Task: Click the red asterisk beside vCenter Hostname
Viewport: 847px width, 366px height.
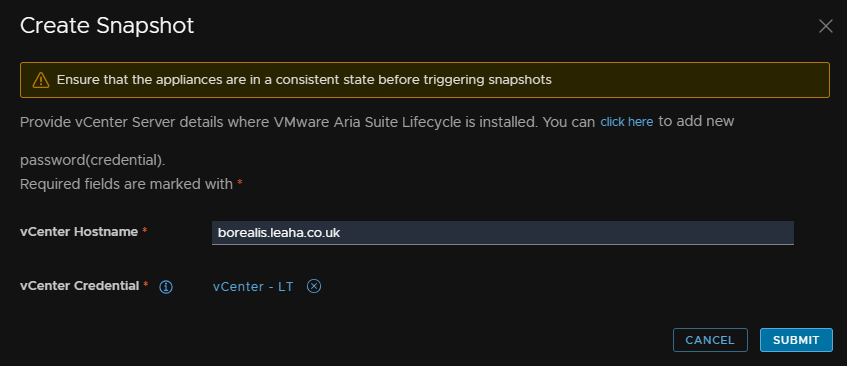Action: 145,231
